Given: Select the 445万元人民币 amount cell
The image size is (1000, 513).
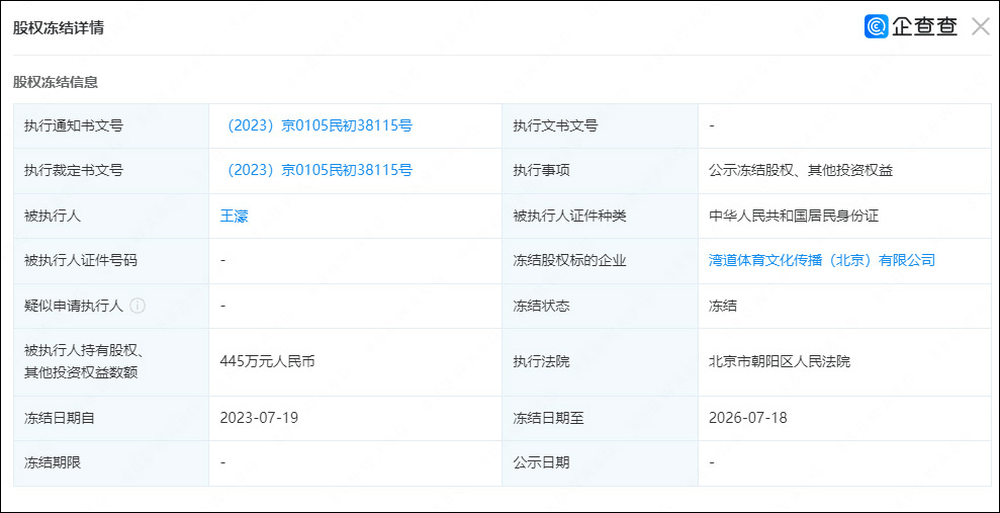Looking at the screenshot, I should click(x=355, y=362).
